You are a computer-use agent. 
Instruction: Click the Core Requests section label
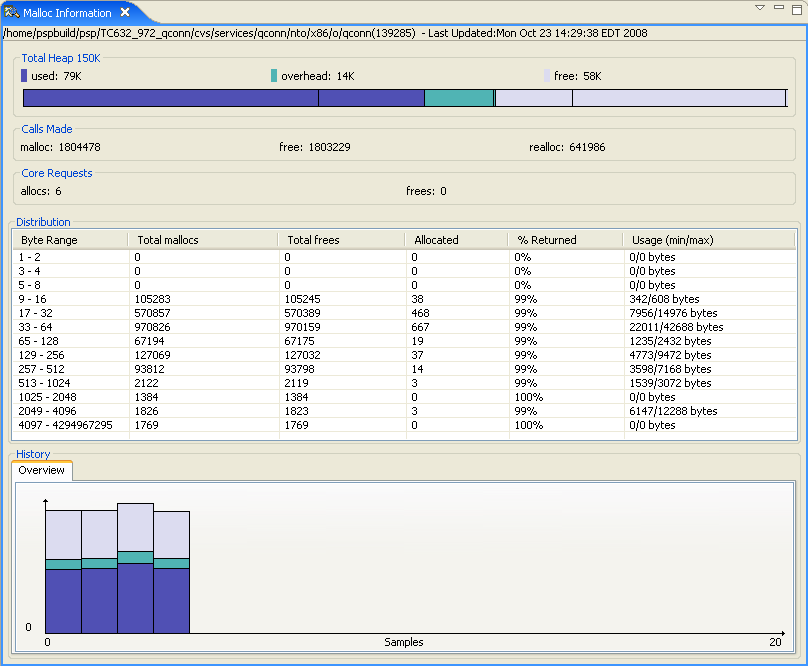[56, 173]
